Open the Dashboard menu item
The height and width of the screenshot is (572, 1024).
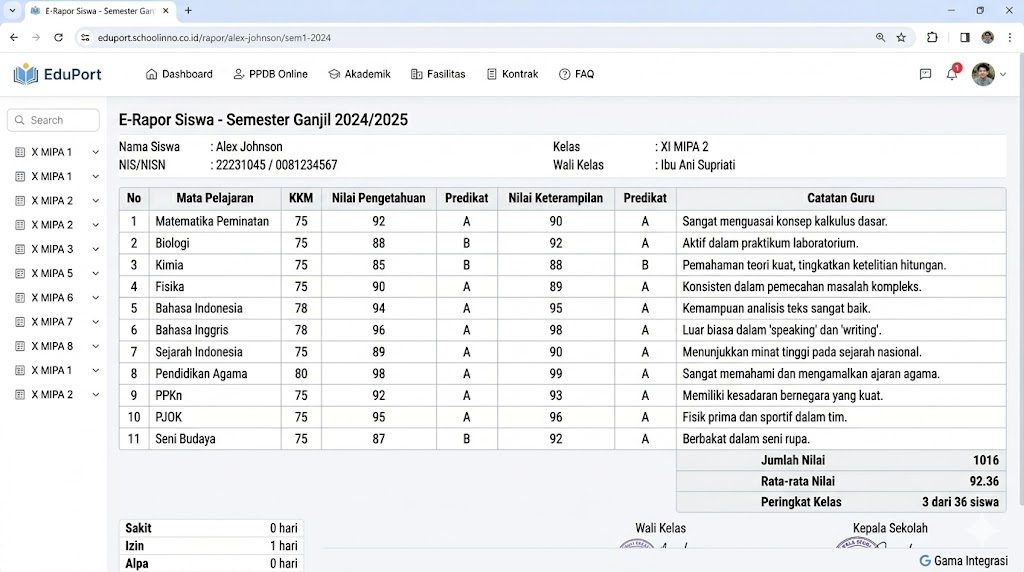[179, 74]
